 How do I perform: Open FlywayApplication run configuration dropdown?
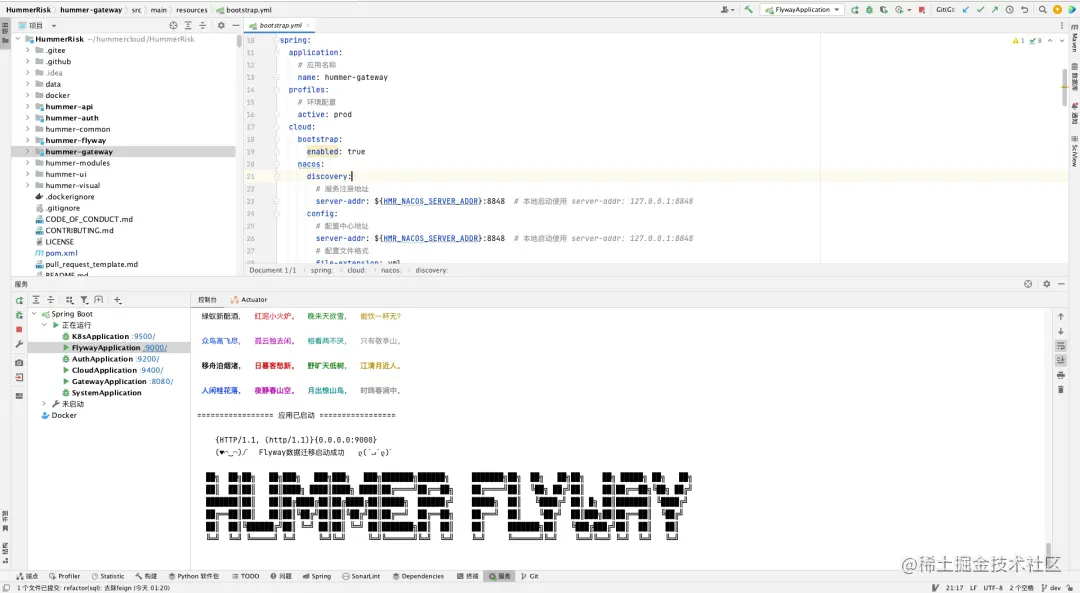pyautogui.click(x=802, y=10)
